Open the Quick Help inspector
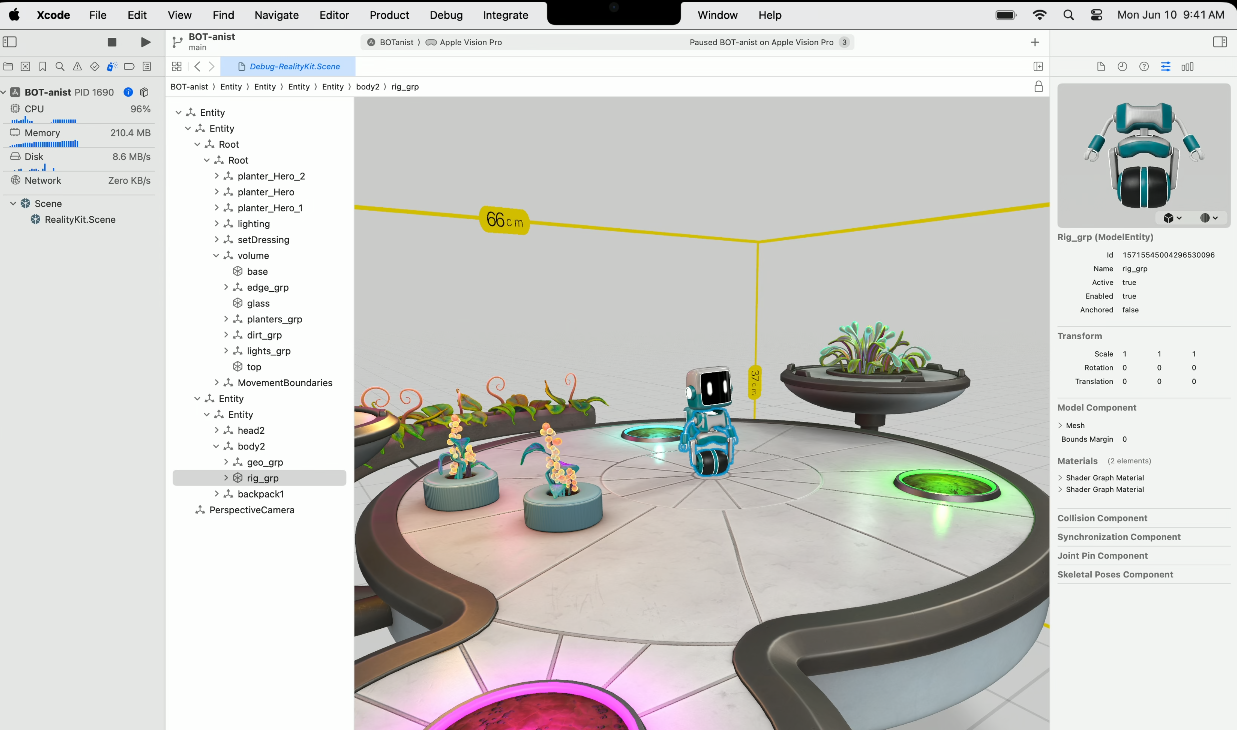This screenshot has width=1237, height=730. click(1144, 67)
